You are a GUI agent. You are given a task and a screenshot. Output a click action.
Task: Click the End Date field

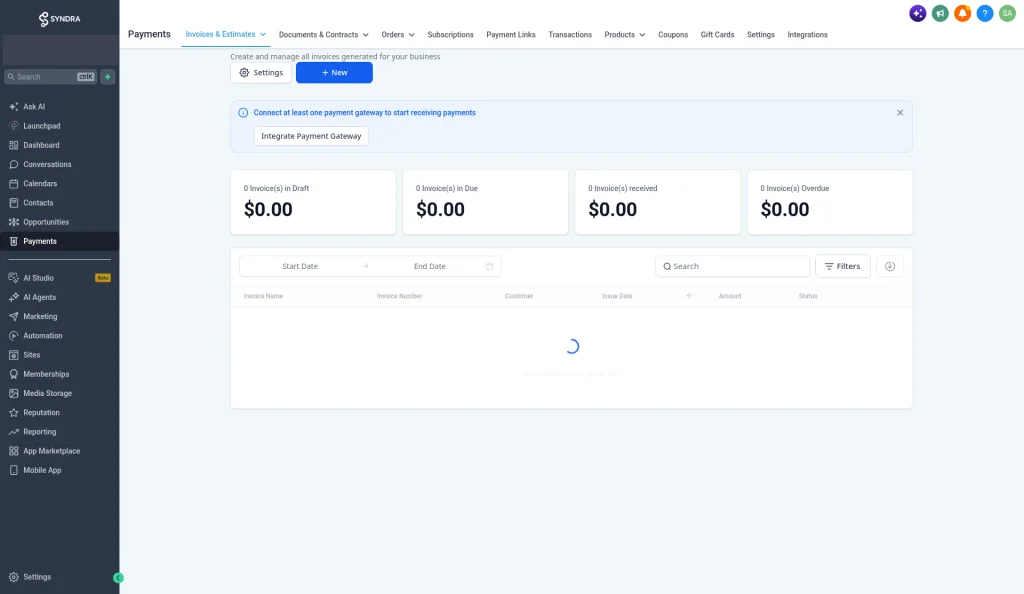(430, 266)
